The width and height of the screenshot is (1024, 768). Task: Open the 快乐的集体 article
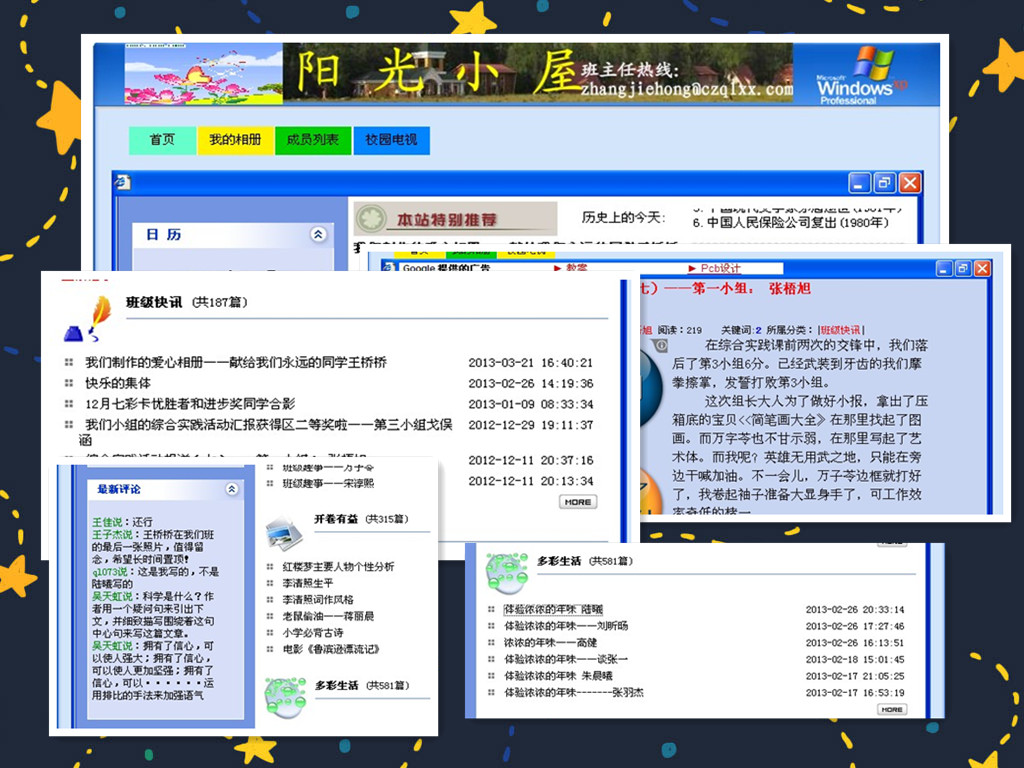[x=118, y=383]
